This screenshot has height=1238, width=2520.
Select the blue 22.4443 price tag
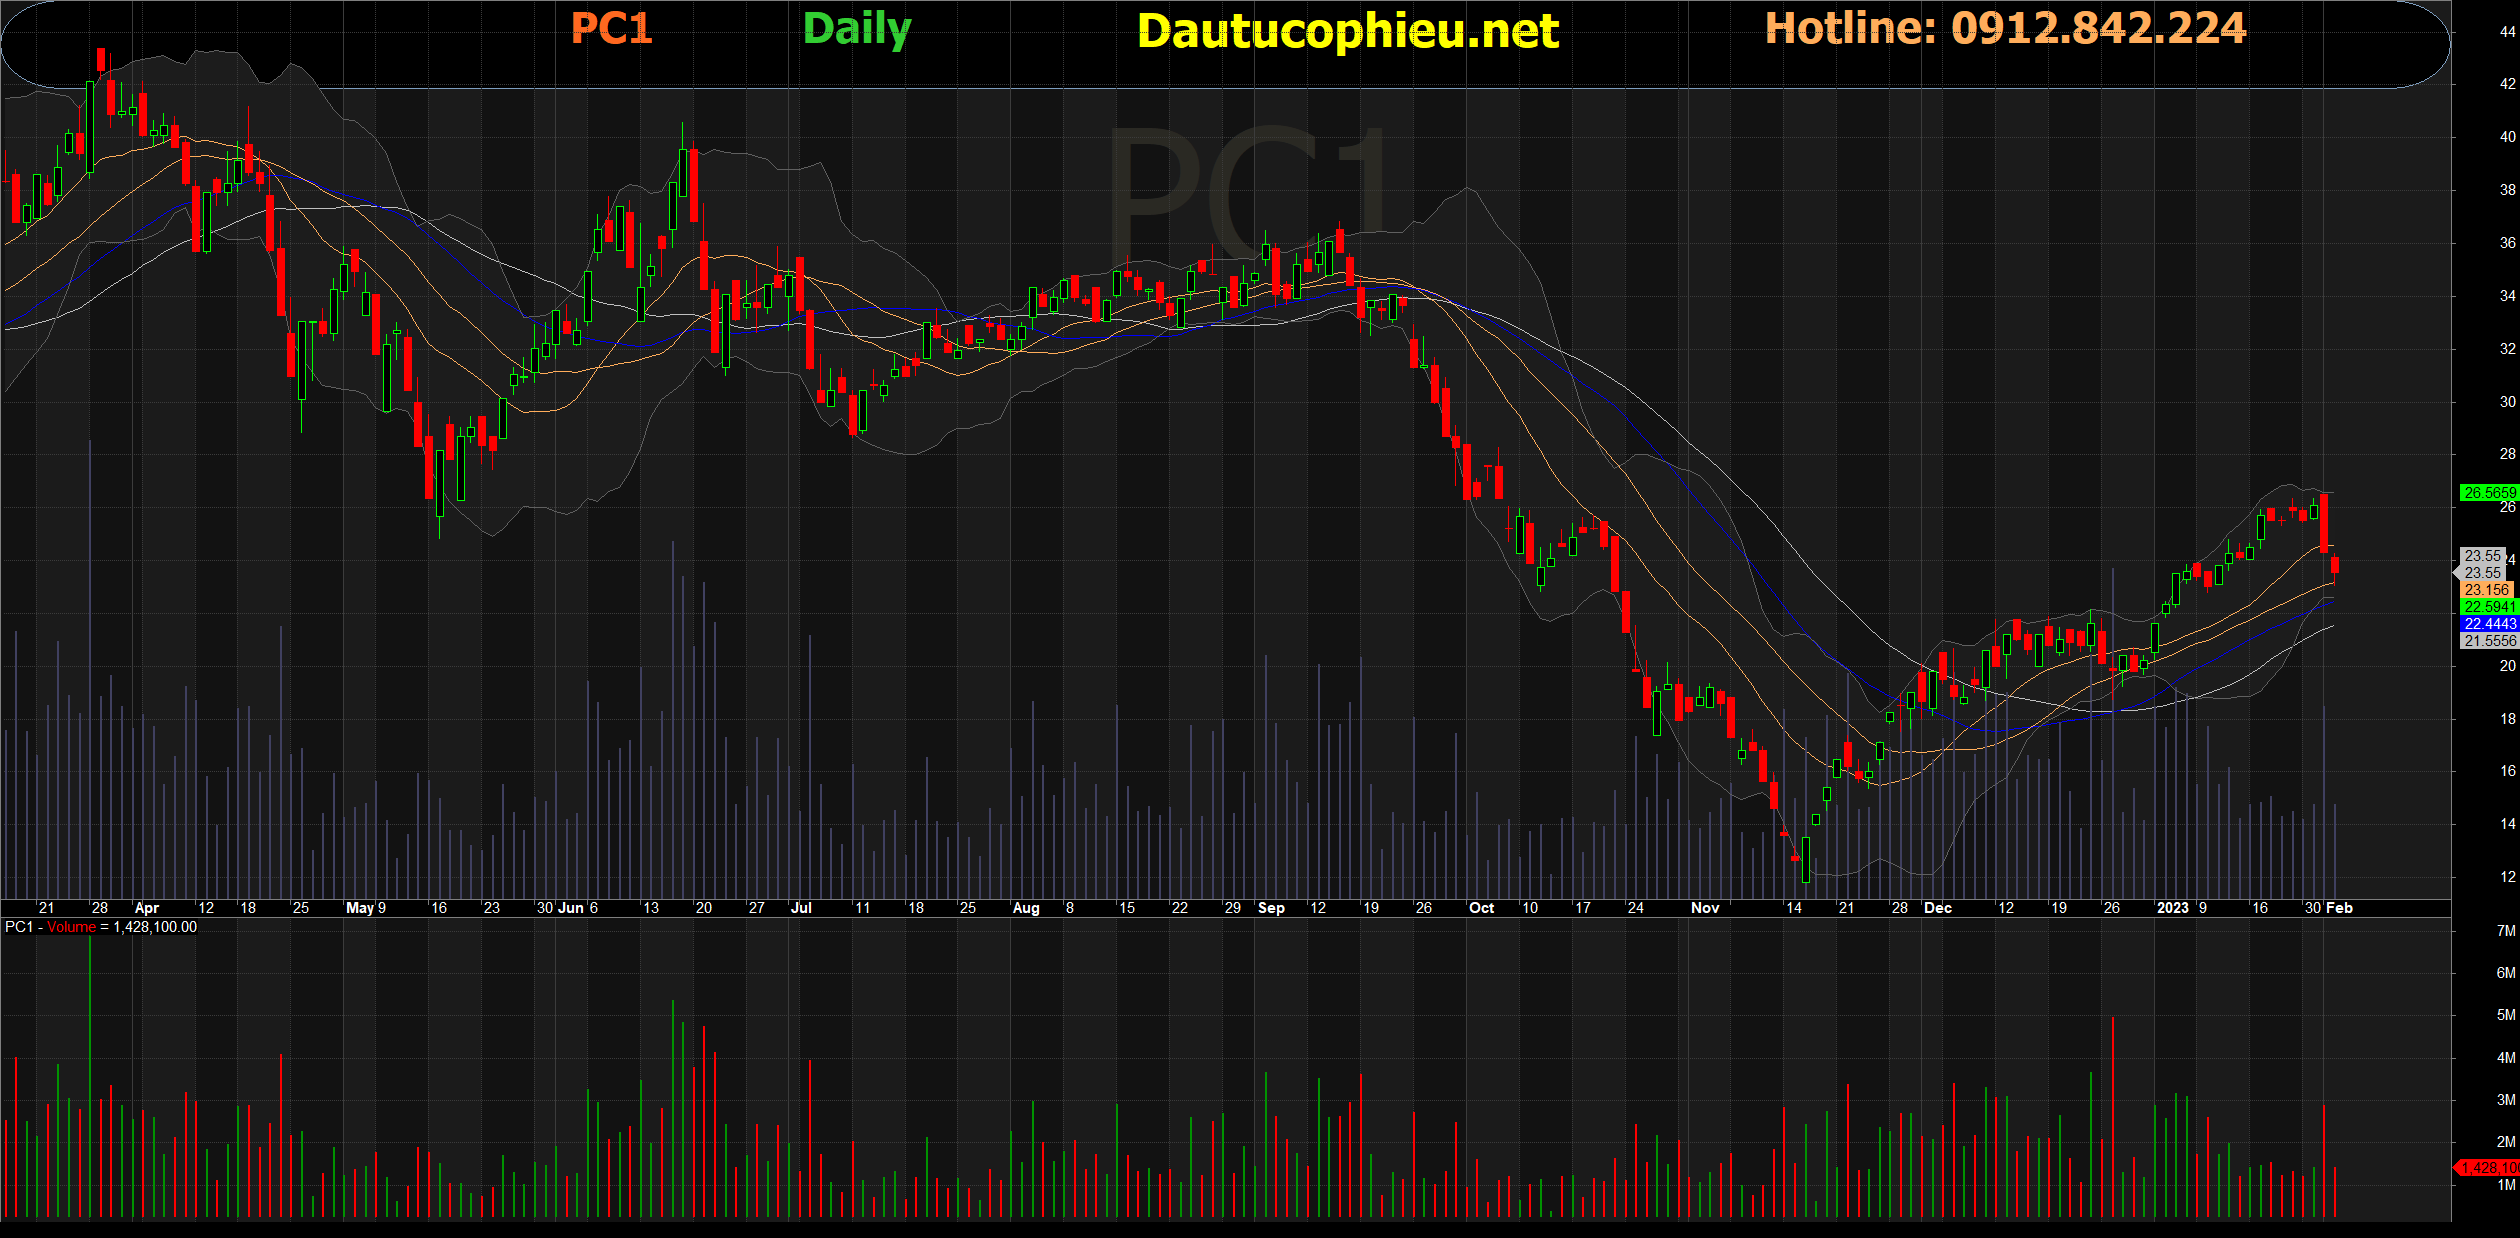2488,624
